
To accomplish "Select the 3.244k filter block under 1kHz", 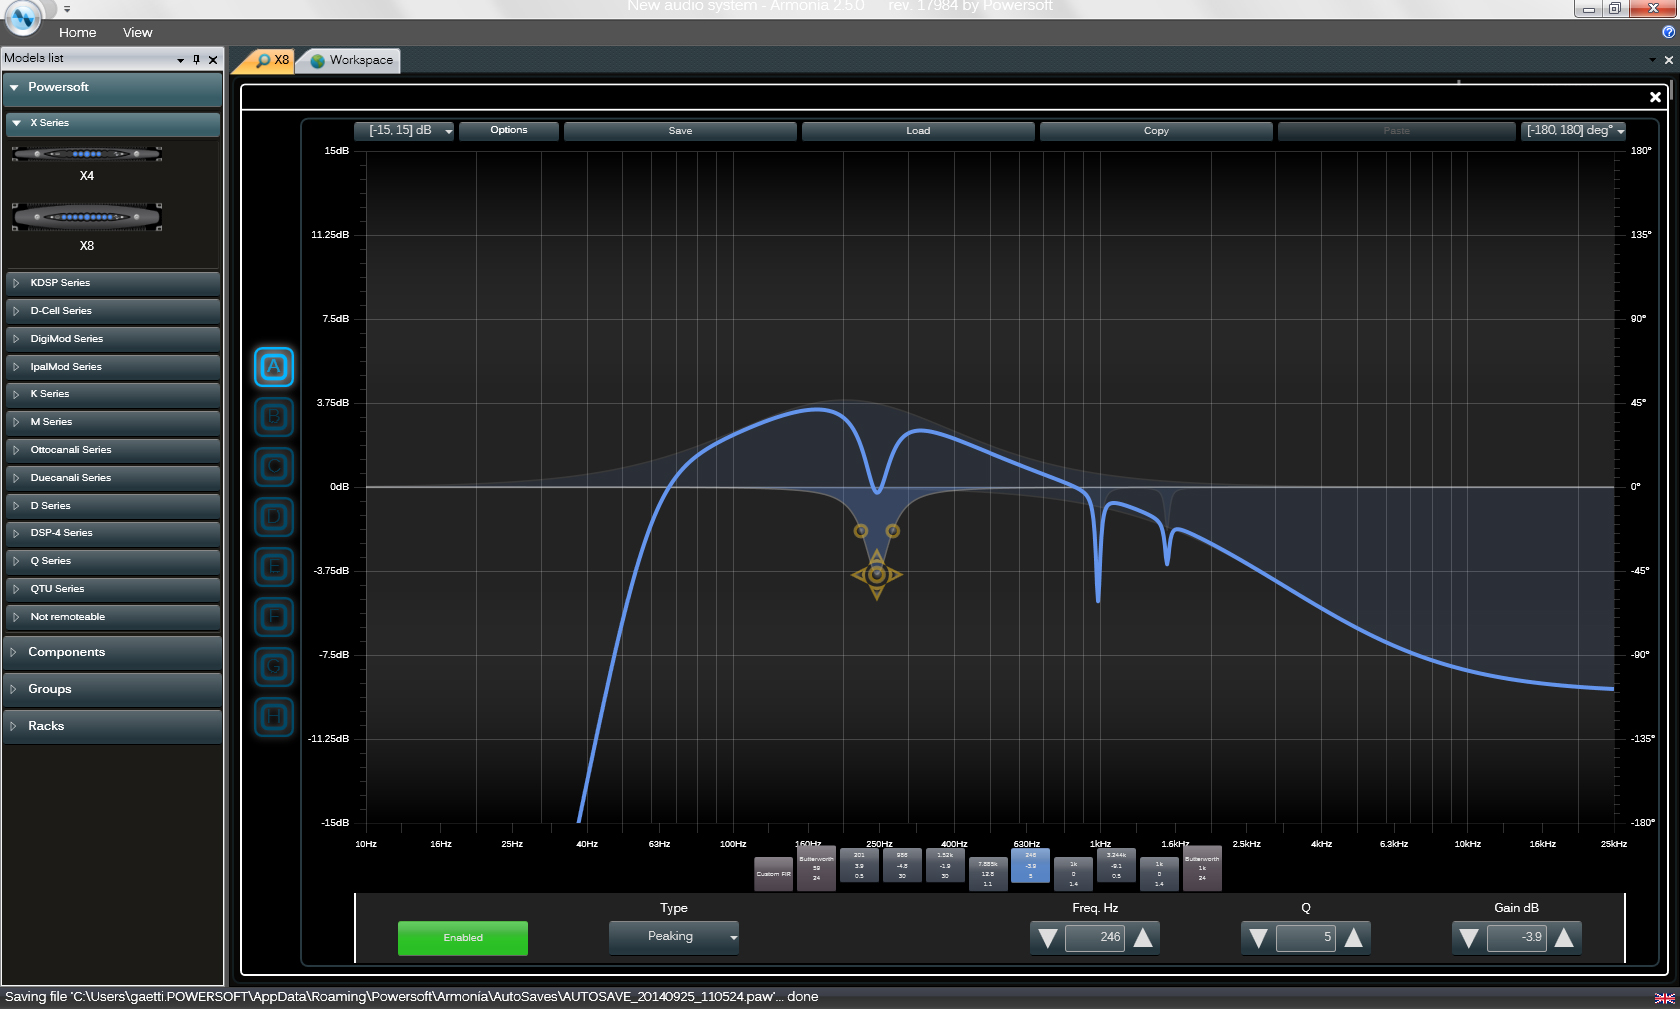I will (x=1116, y=866).
